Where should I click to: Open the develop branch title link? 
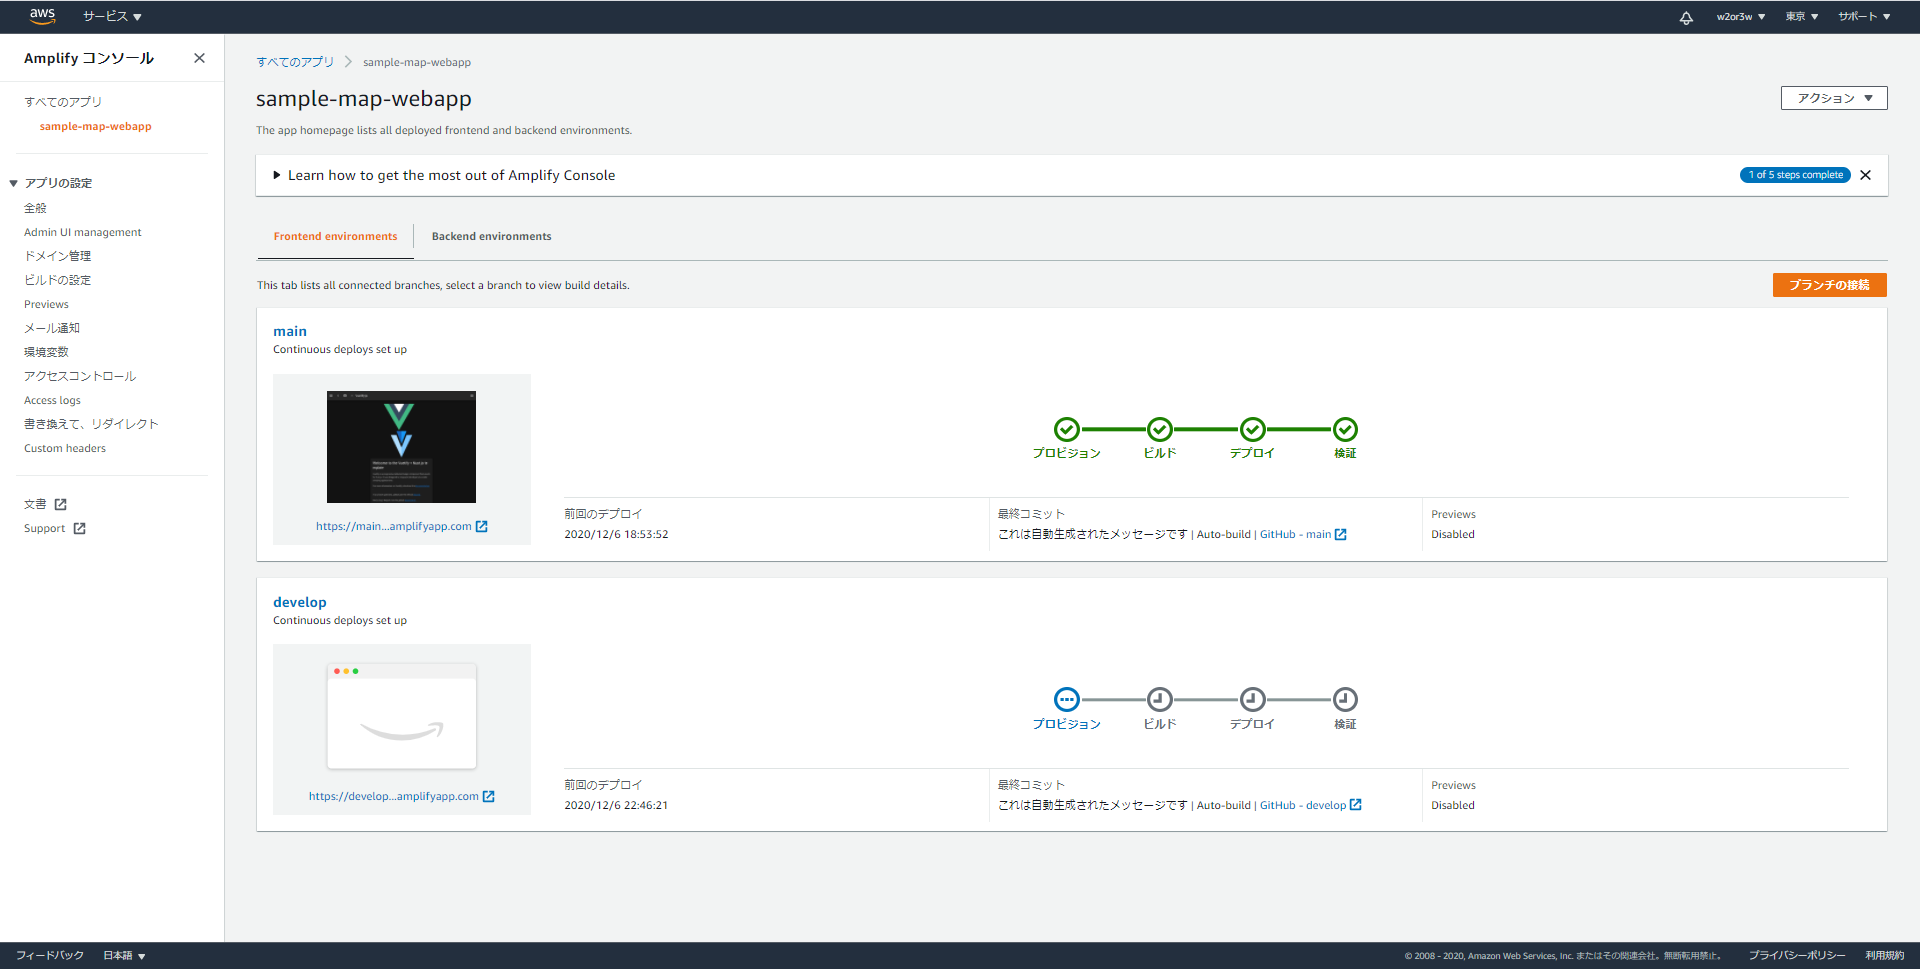300,602
